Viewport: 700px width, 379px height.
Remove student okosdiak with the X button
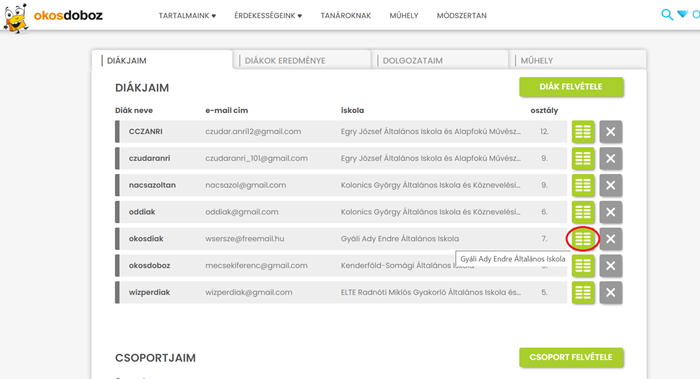click(x=611, y=239)
